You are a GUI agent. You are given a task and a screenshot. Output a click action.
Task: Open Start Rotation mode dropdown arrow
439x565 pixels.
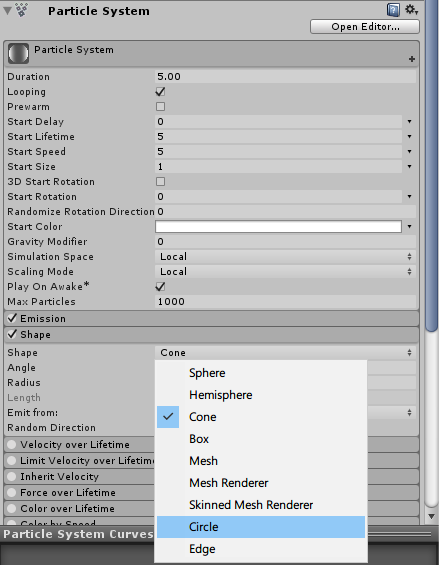click(409, 197)
